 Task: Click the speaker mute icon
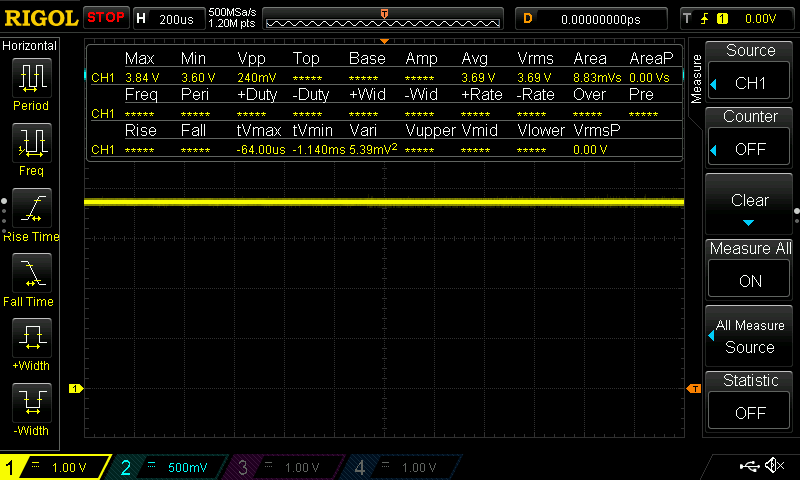(x=774, y=466)
